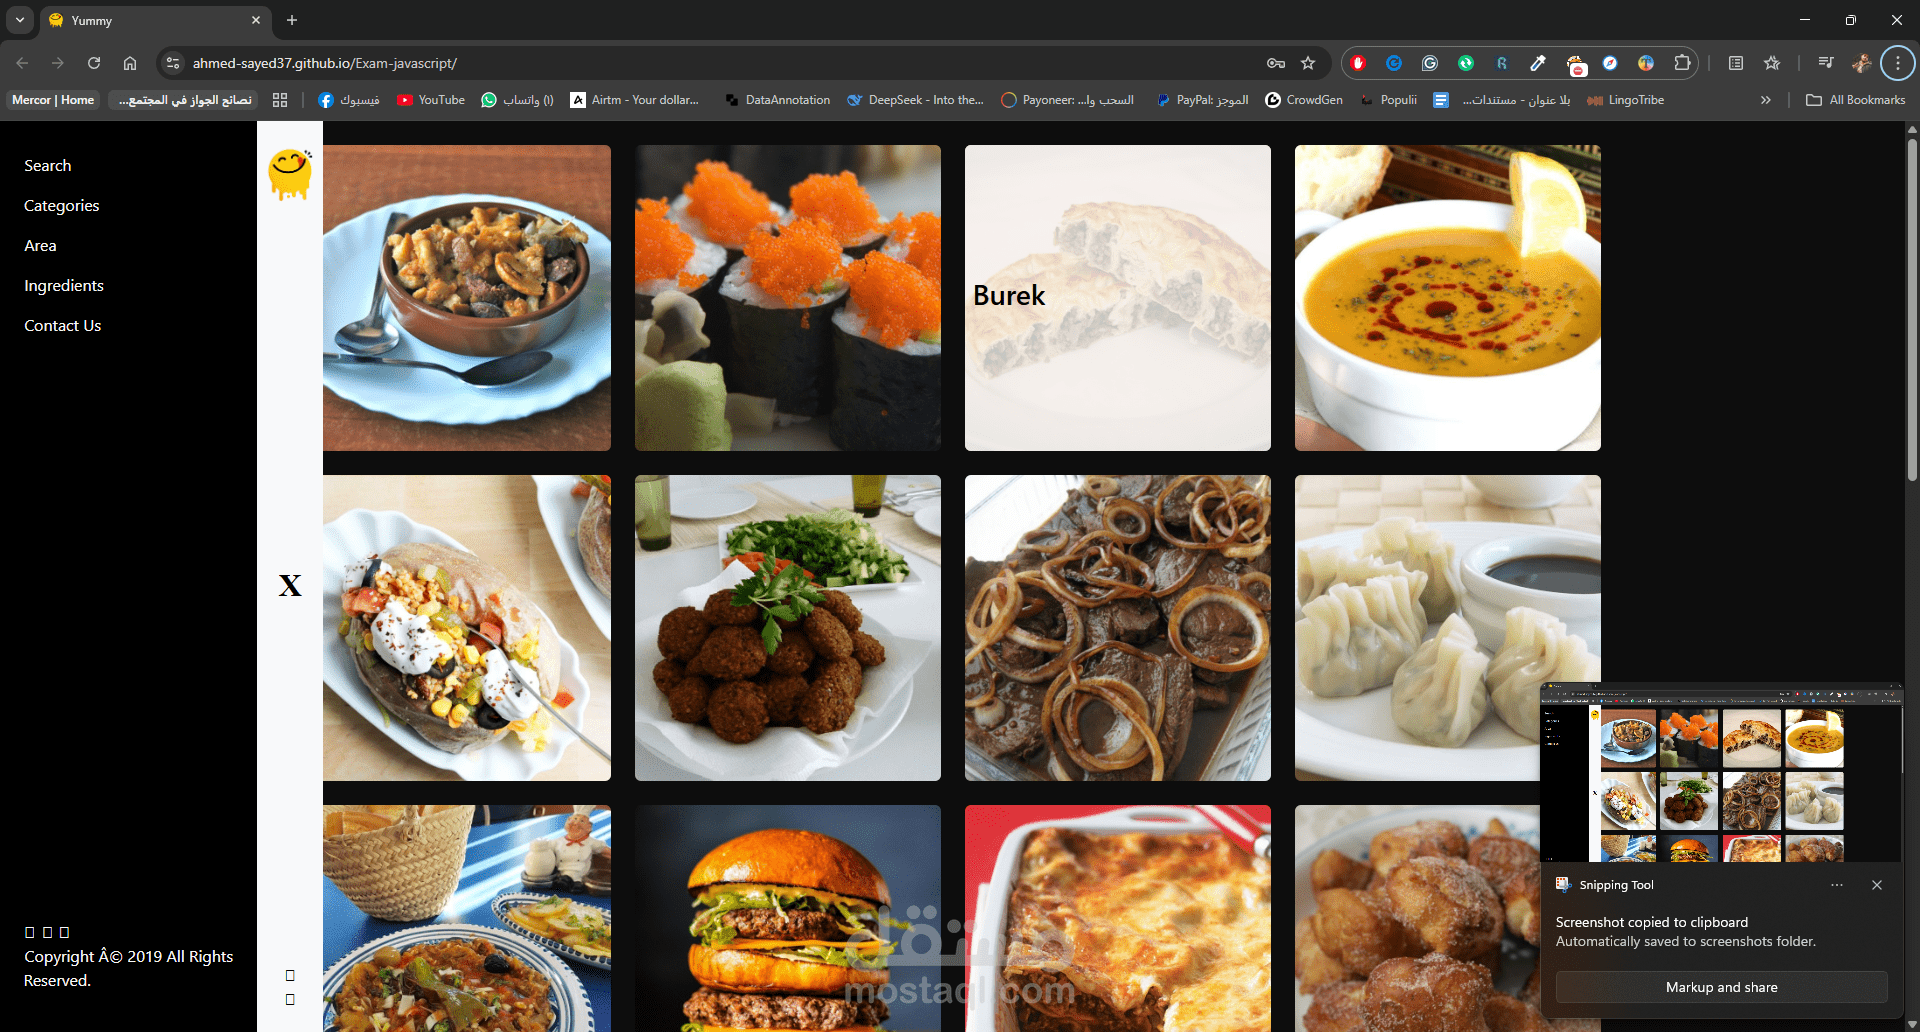Screen dimensions: 1920x1032
Task: Expand the hidden bookmarks chevron
Action: 1766,100
